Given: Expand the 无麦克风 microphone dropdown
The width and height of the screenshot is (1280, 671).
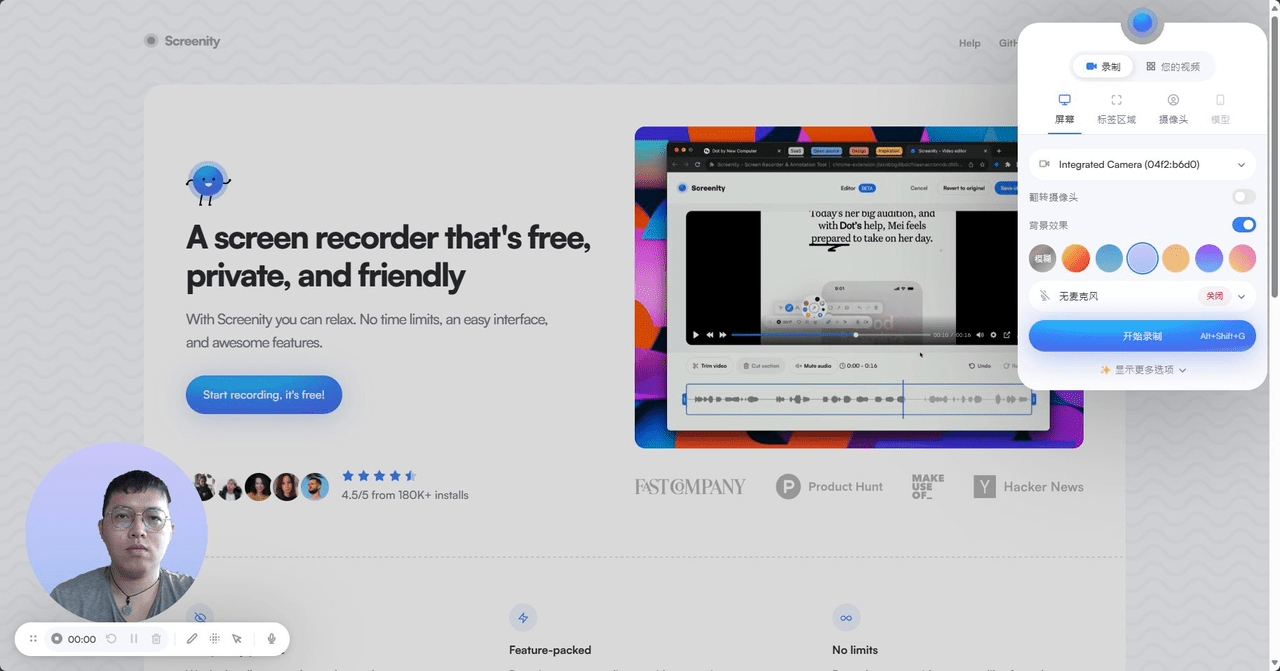Looking at the screenshot, I should tap(1241, 297).
